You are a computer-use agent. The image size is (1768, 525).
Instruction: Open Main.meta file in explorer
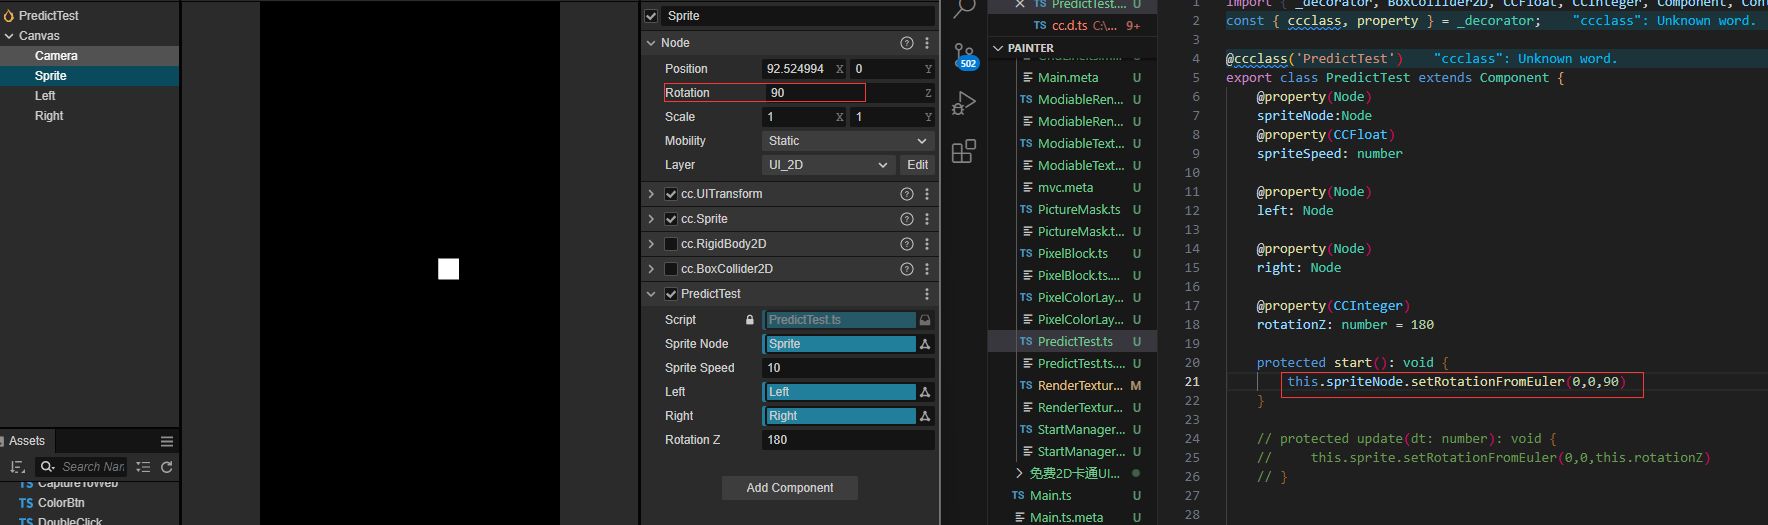tap(1067, 78)
